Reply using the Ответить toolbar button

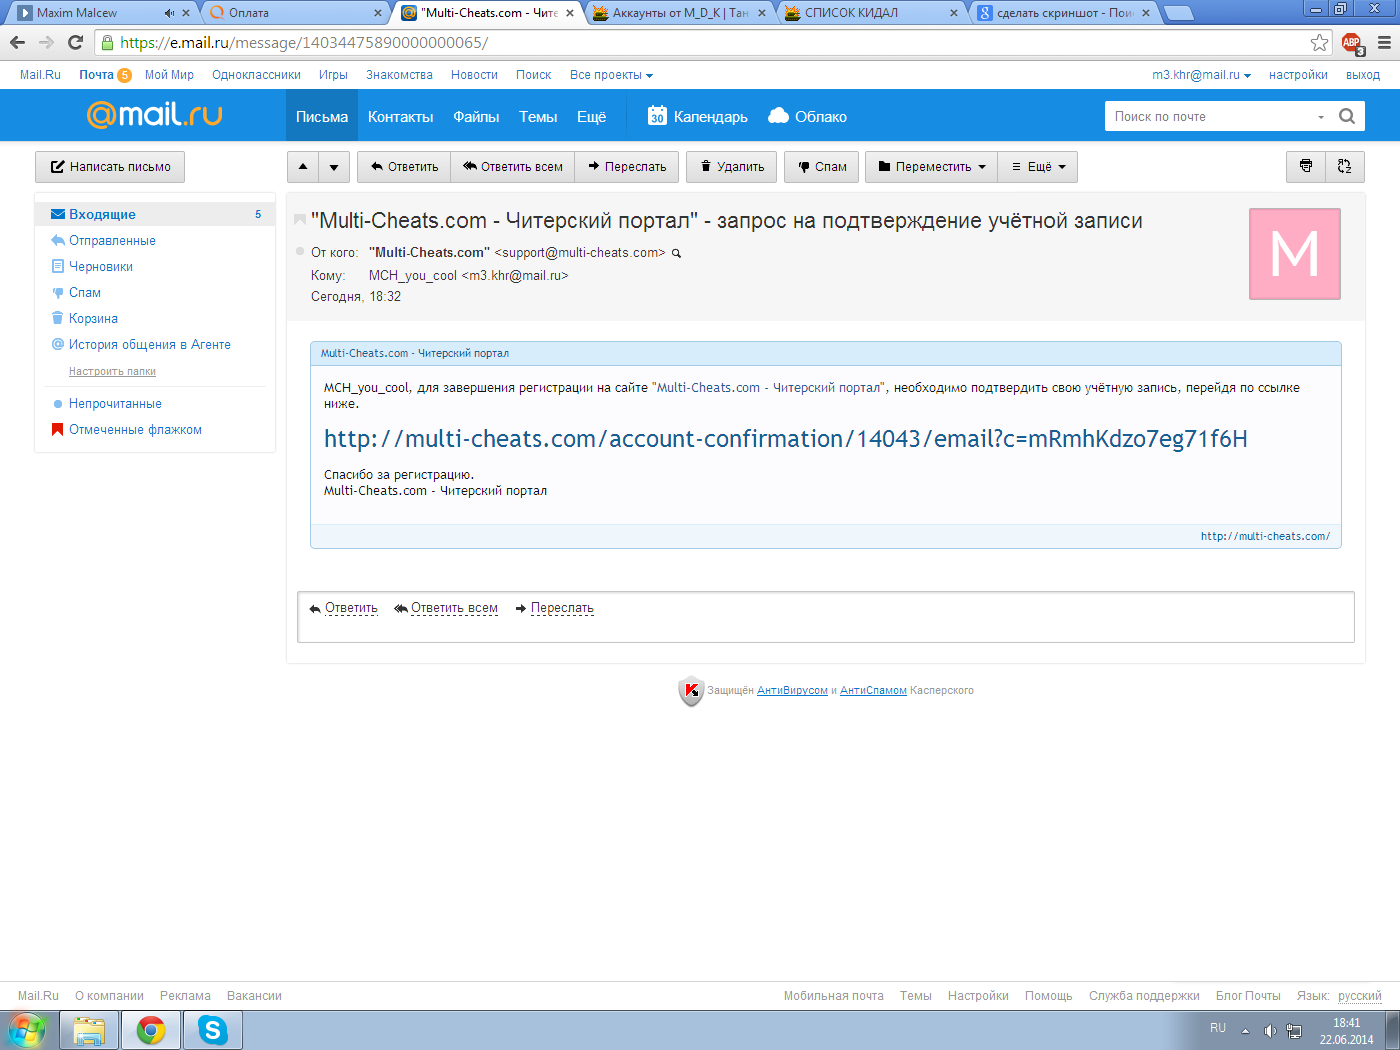click(404, 167)
